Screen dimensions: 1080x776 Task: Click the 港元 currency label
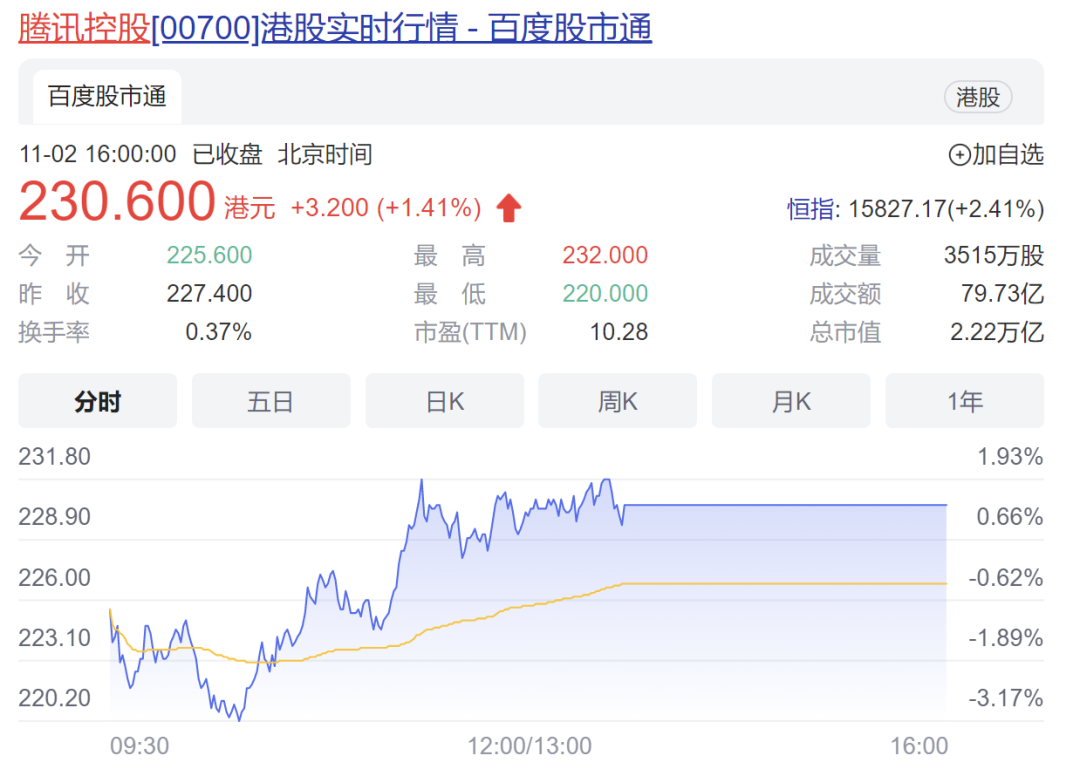pyautogui.click(x=249, y=208)
